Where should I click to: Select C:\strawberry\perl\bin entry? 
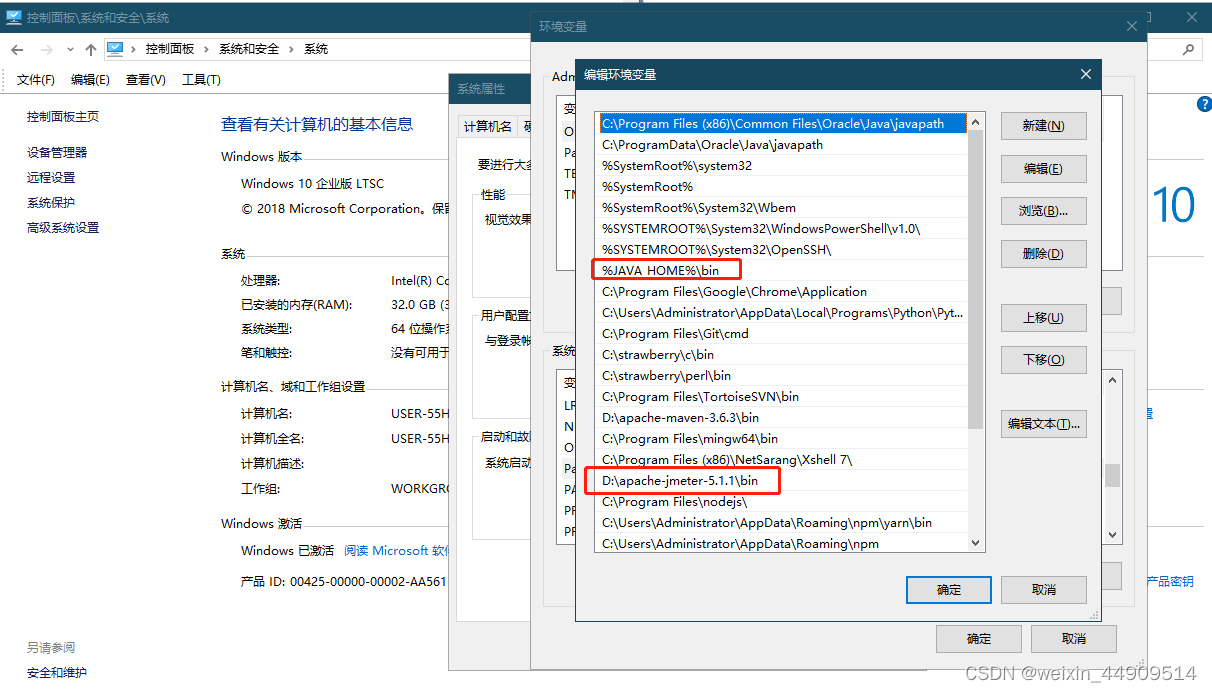click(x=781, y=376)
